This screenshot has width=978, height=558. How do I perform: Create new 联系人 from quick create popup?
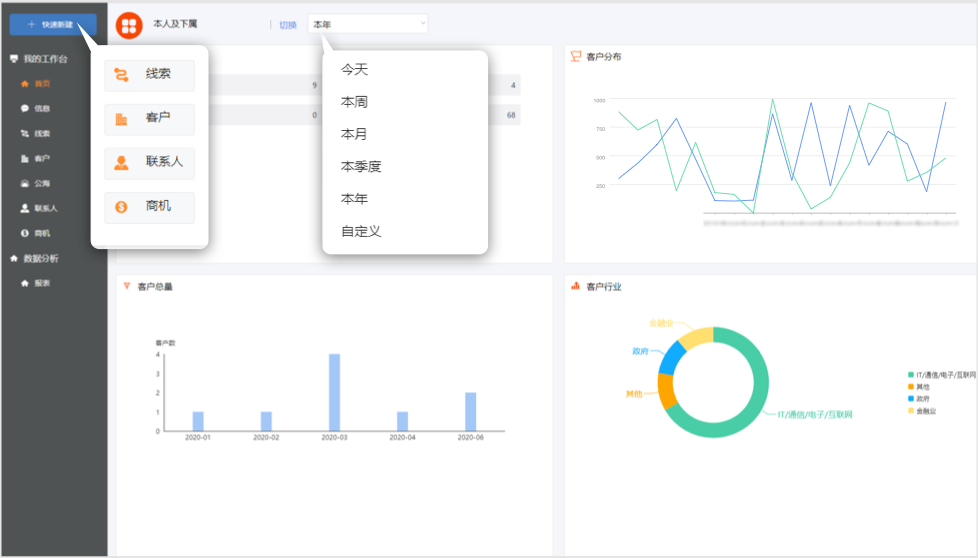(x=150, y=162)
